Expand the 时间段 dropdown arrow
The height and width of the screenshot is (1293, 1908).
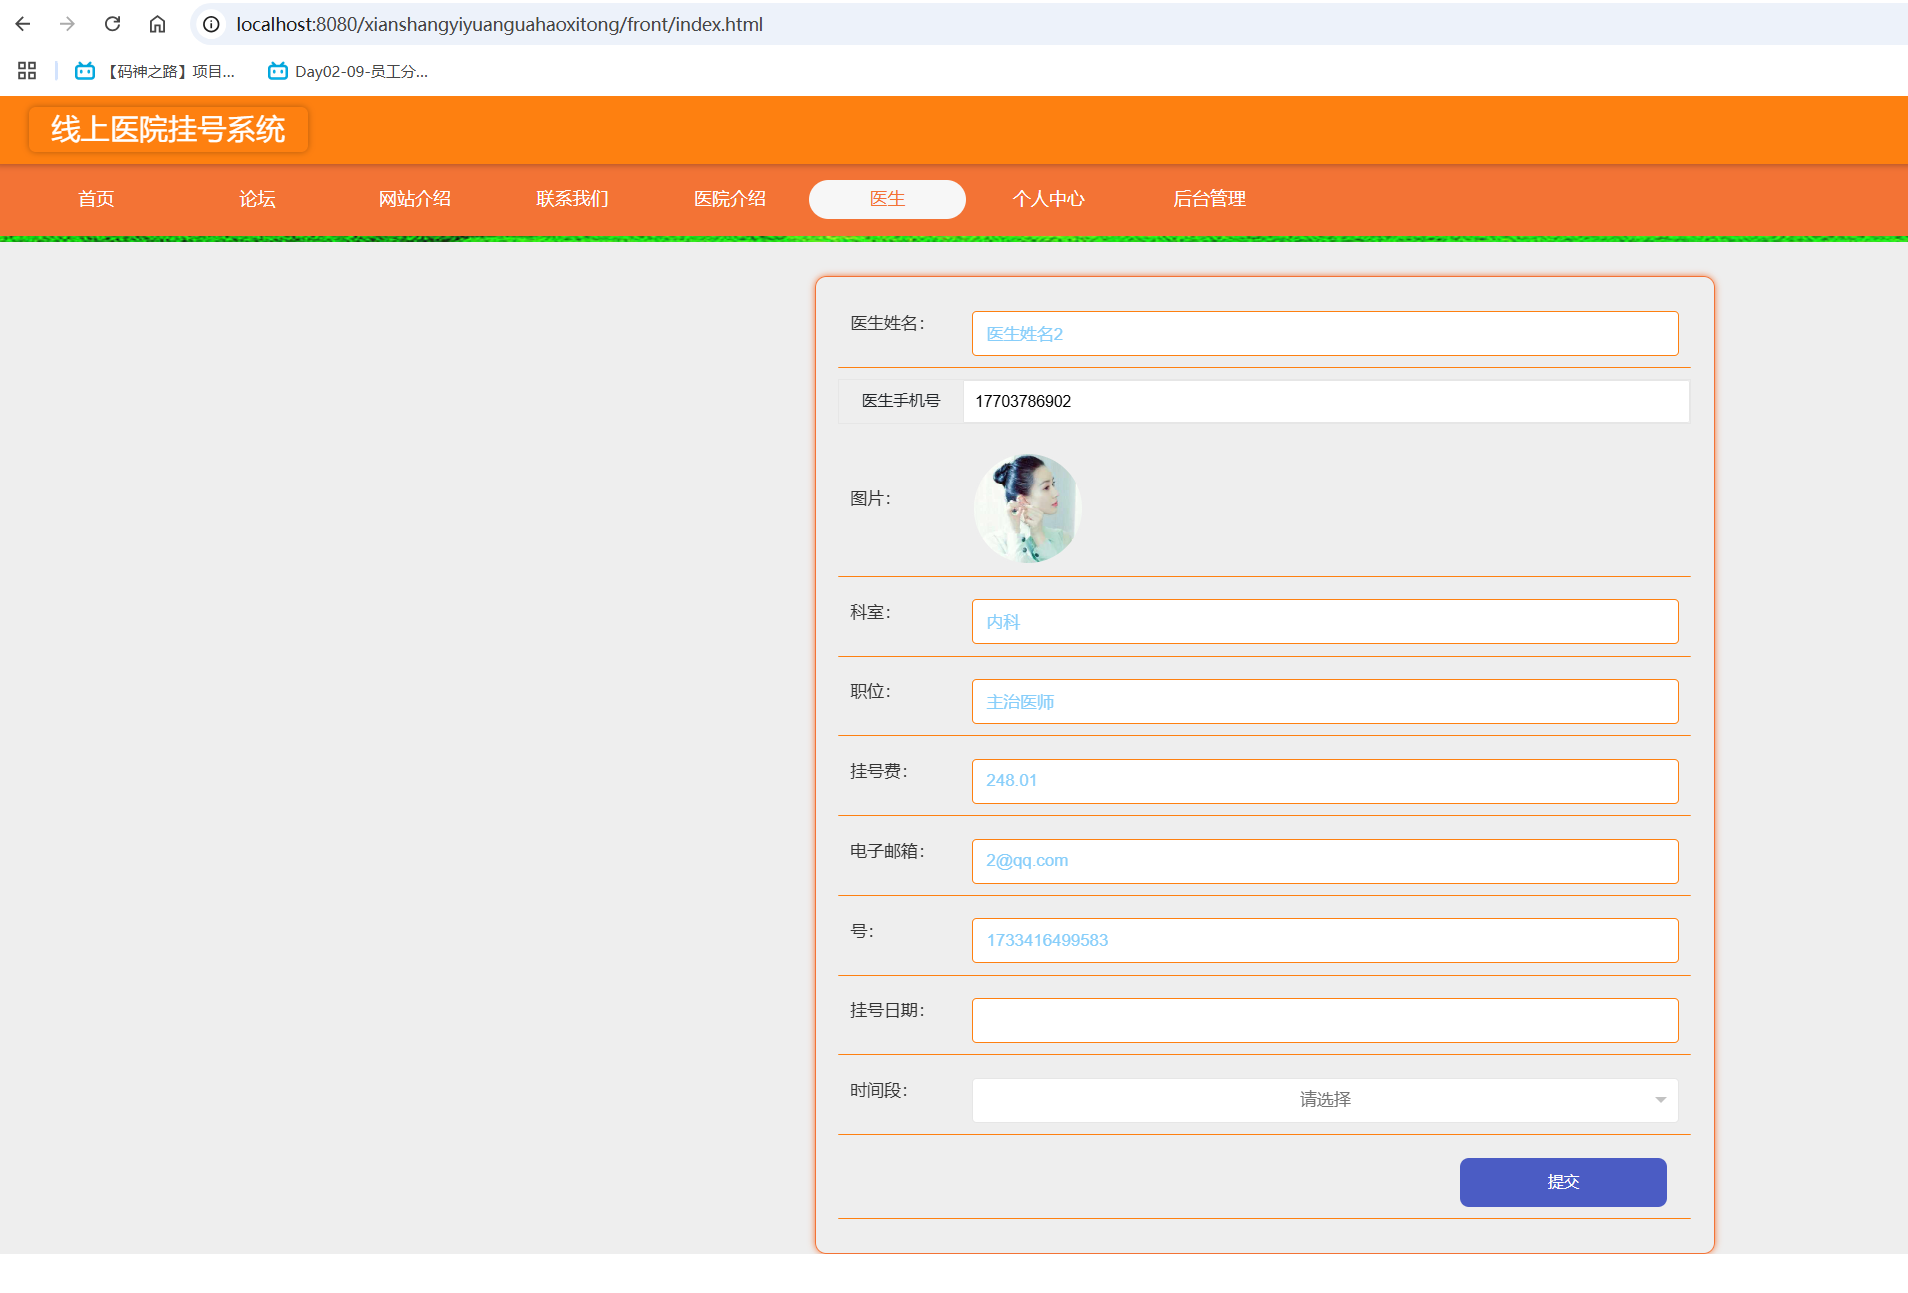tap(1660, 1100)
